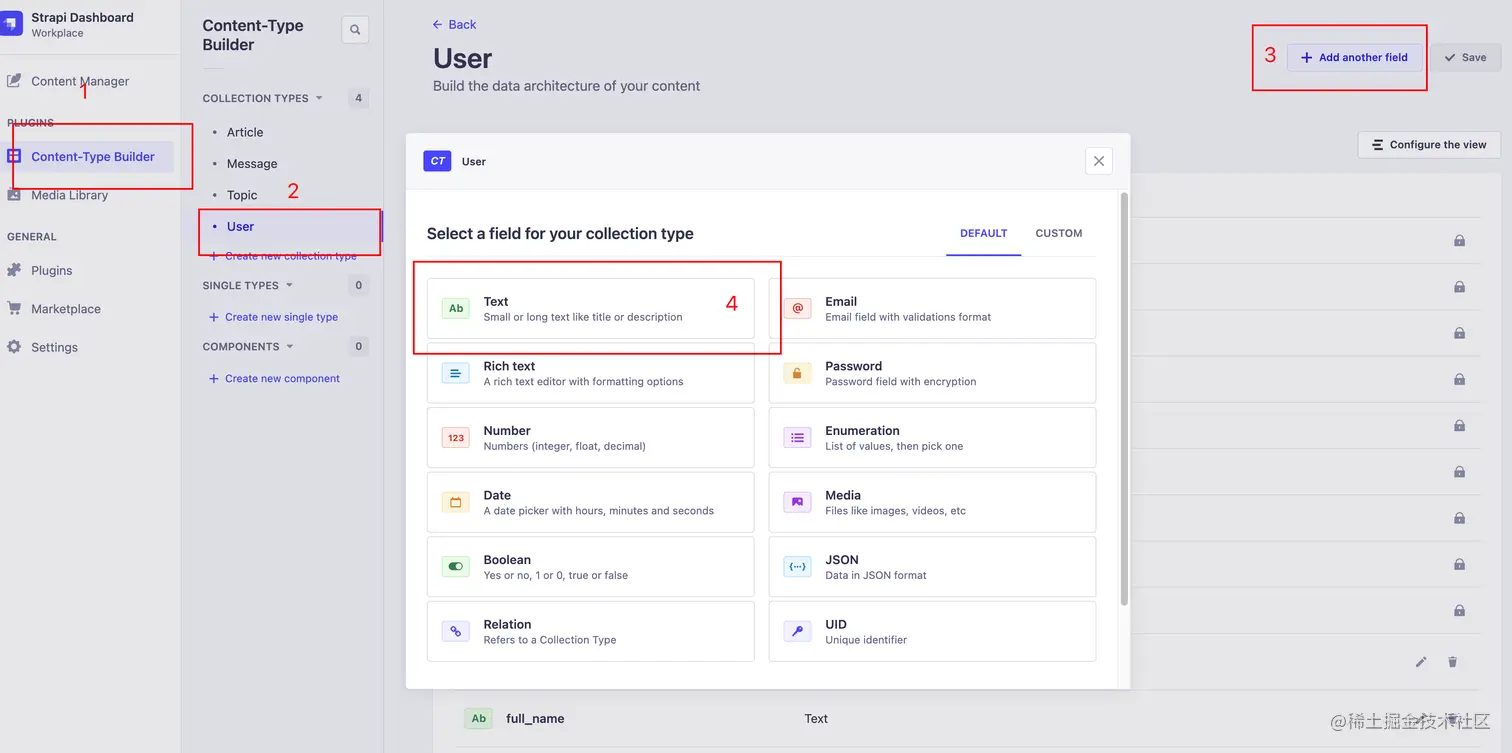Click the JSON braces icon
Viewport: 1512px width, 753px height.
(x=797, y=566)
